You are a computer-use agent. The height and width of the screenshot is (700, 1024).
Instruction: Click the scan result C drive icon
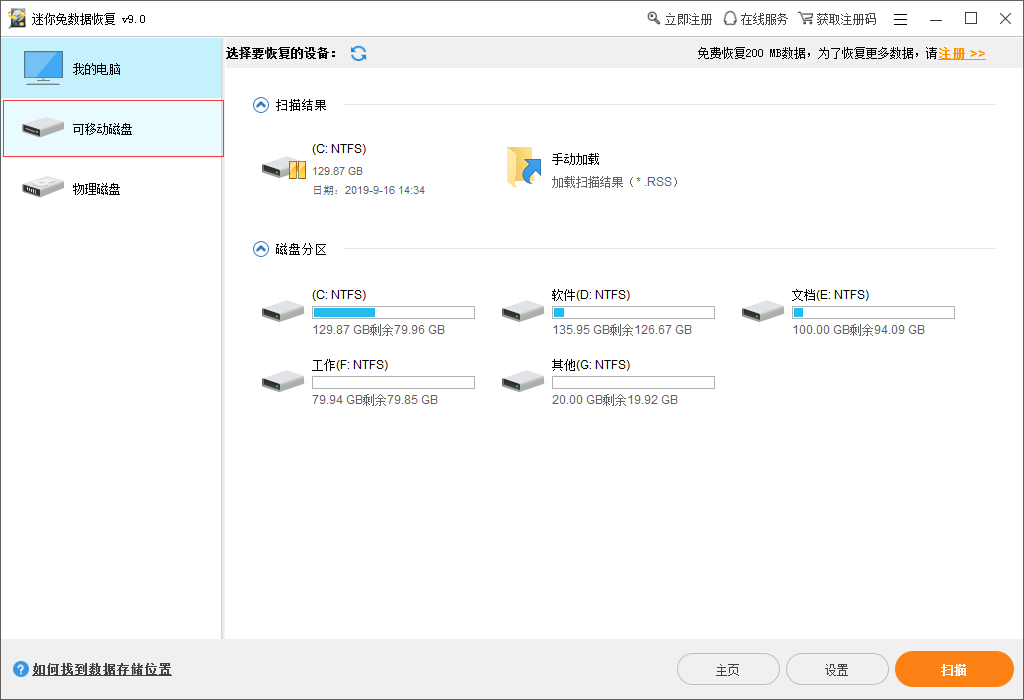pyautogui.click(x=283, y=169)
